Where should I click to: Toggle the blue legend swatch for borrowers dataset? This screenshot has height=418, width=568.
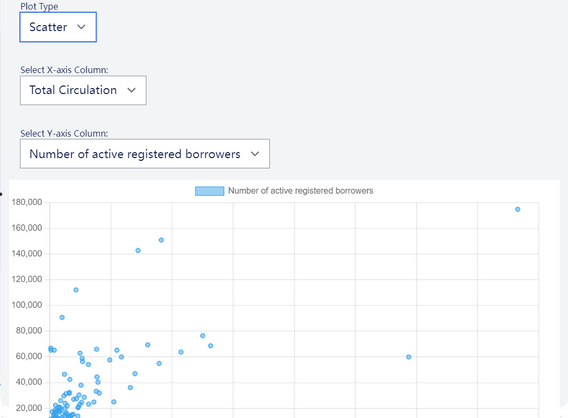209,191
